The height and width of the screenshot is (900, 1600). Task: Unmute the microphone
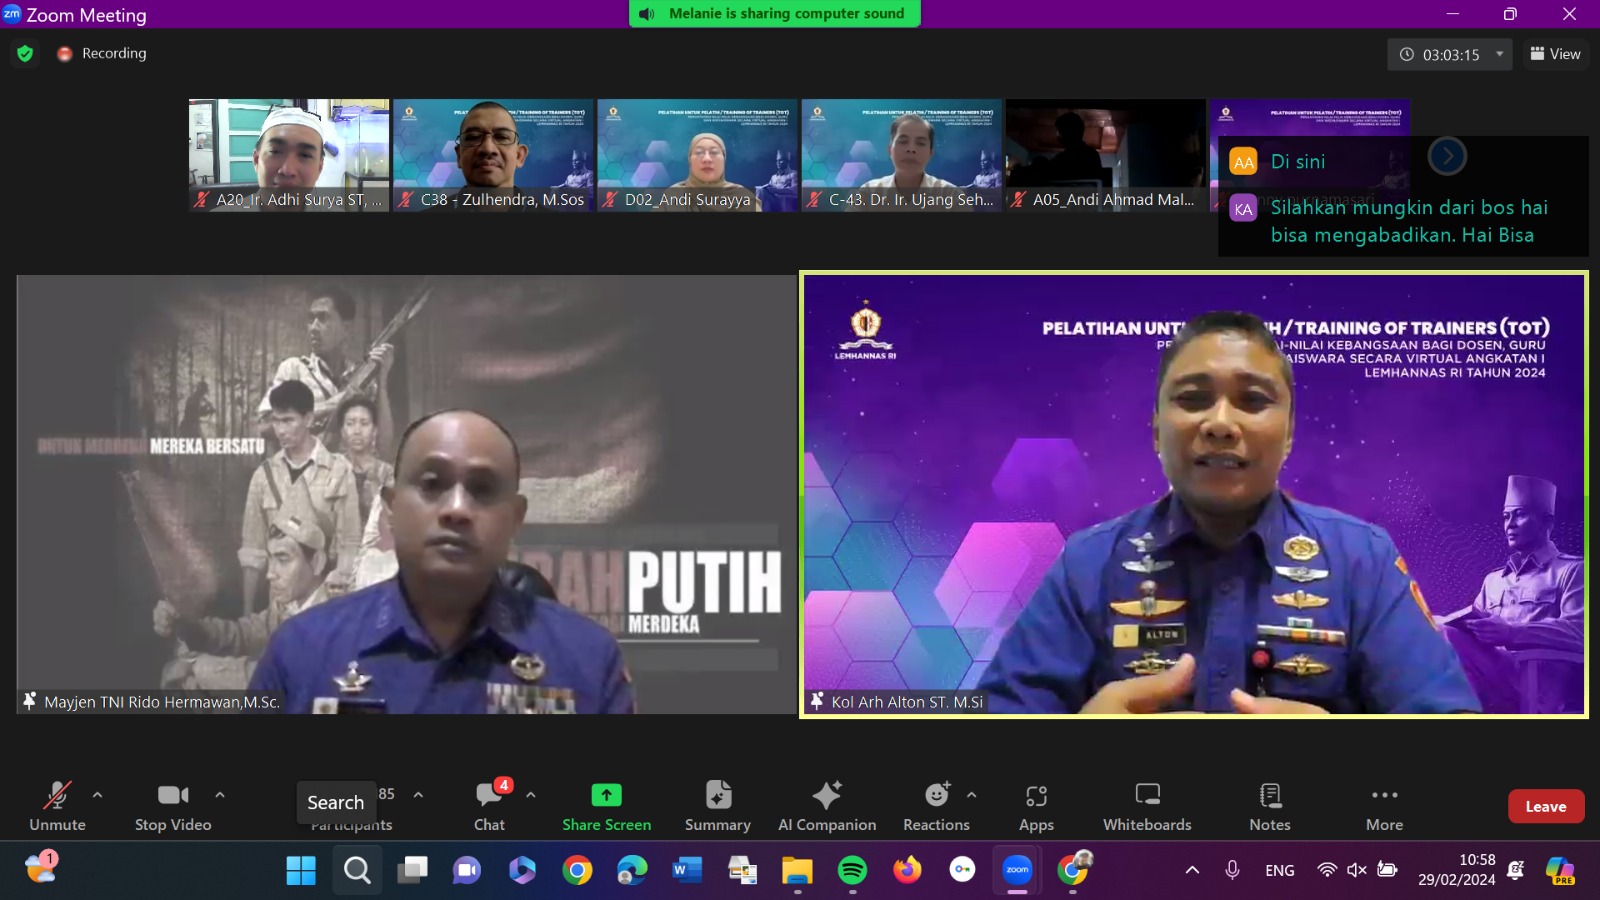[x=57, y=805]
